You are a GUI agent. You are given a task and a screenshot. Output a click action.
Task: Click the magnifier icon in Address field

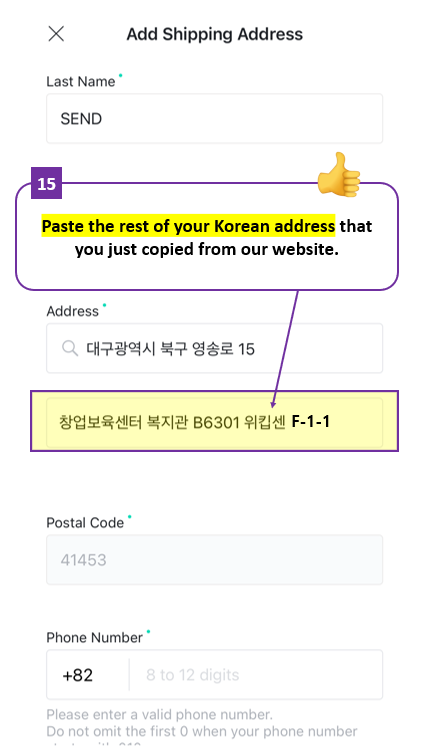(70, 348)
